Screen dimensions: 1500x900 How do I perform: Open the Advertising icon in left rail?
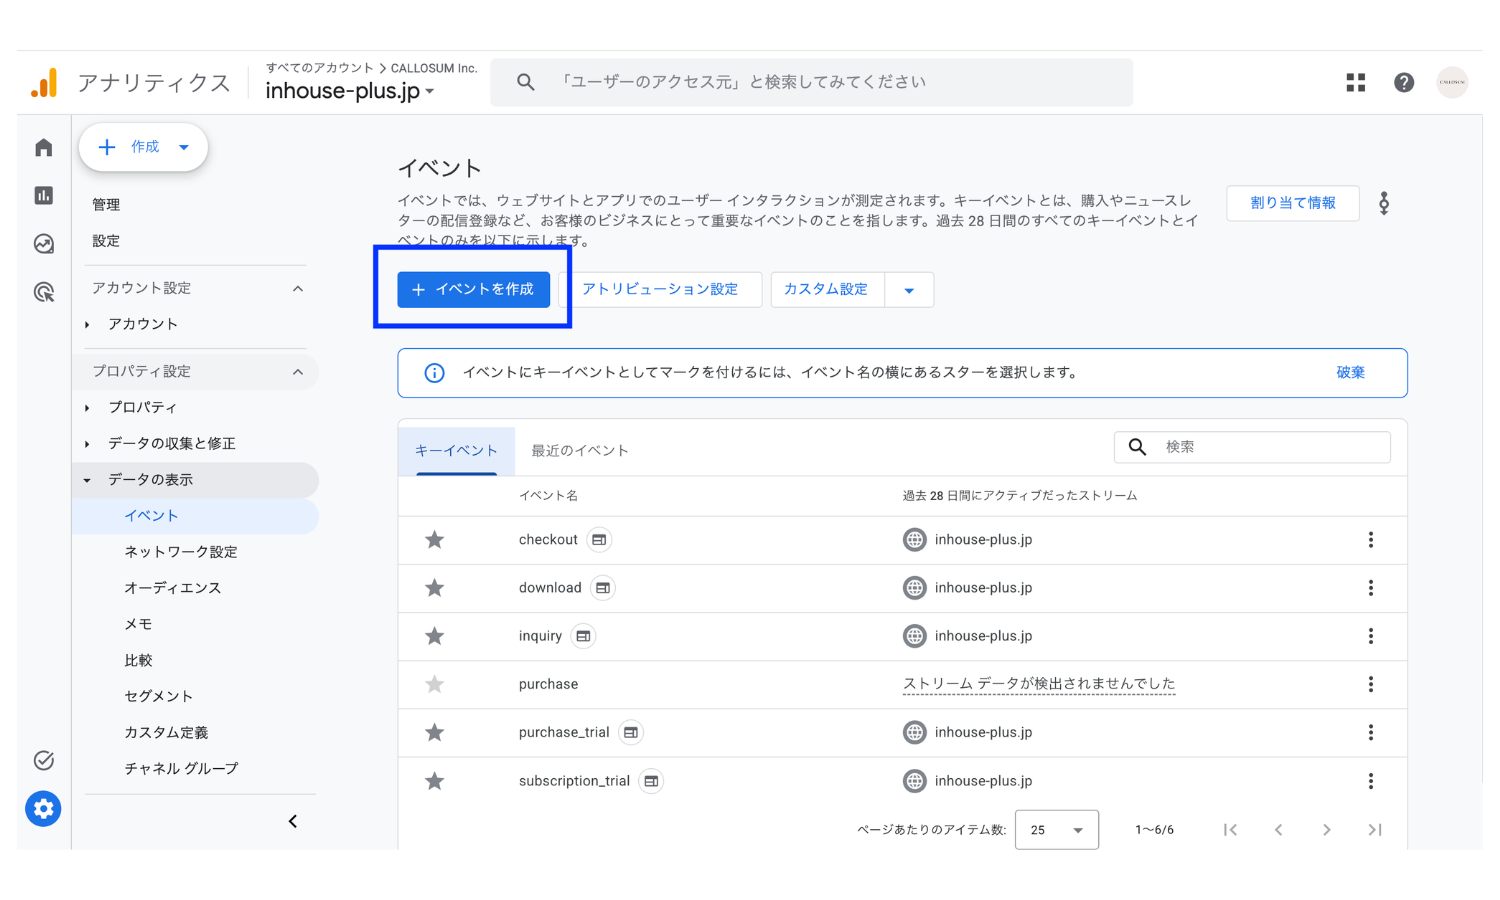coord(43,292)
